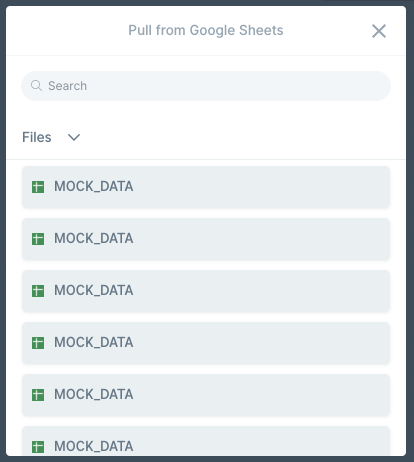The height and width of the screenshot is (462, 414).
Task: Expand the Files dropdown chevron
Action: [74, 137]
